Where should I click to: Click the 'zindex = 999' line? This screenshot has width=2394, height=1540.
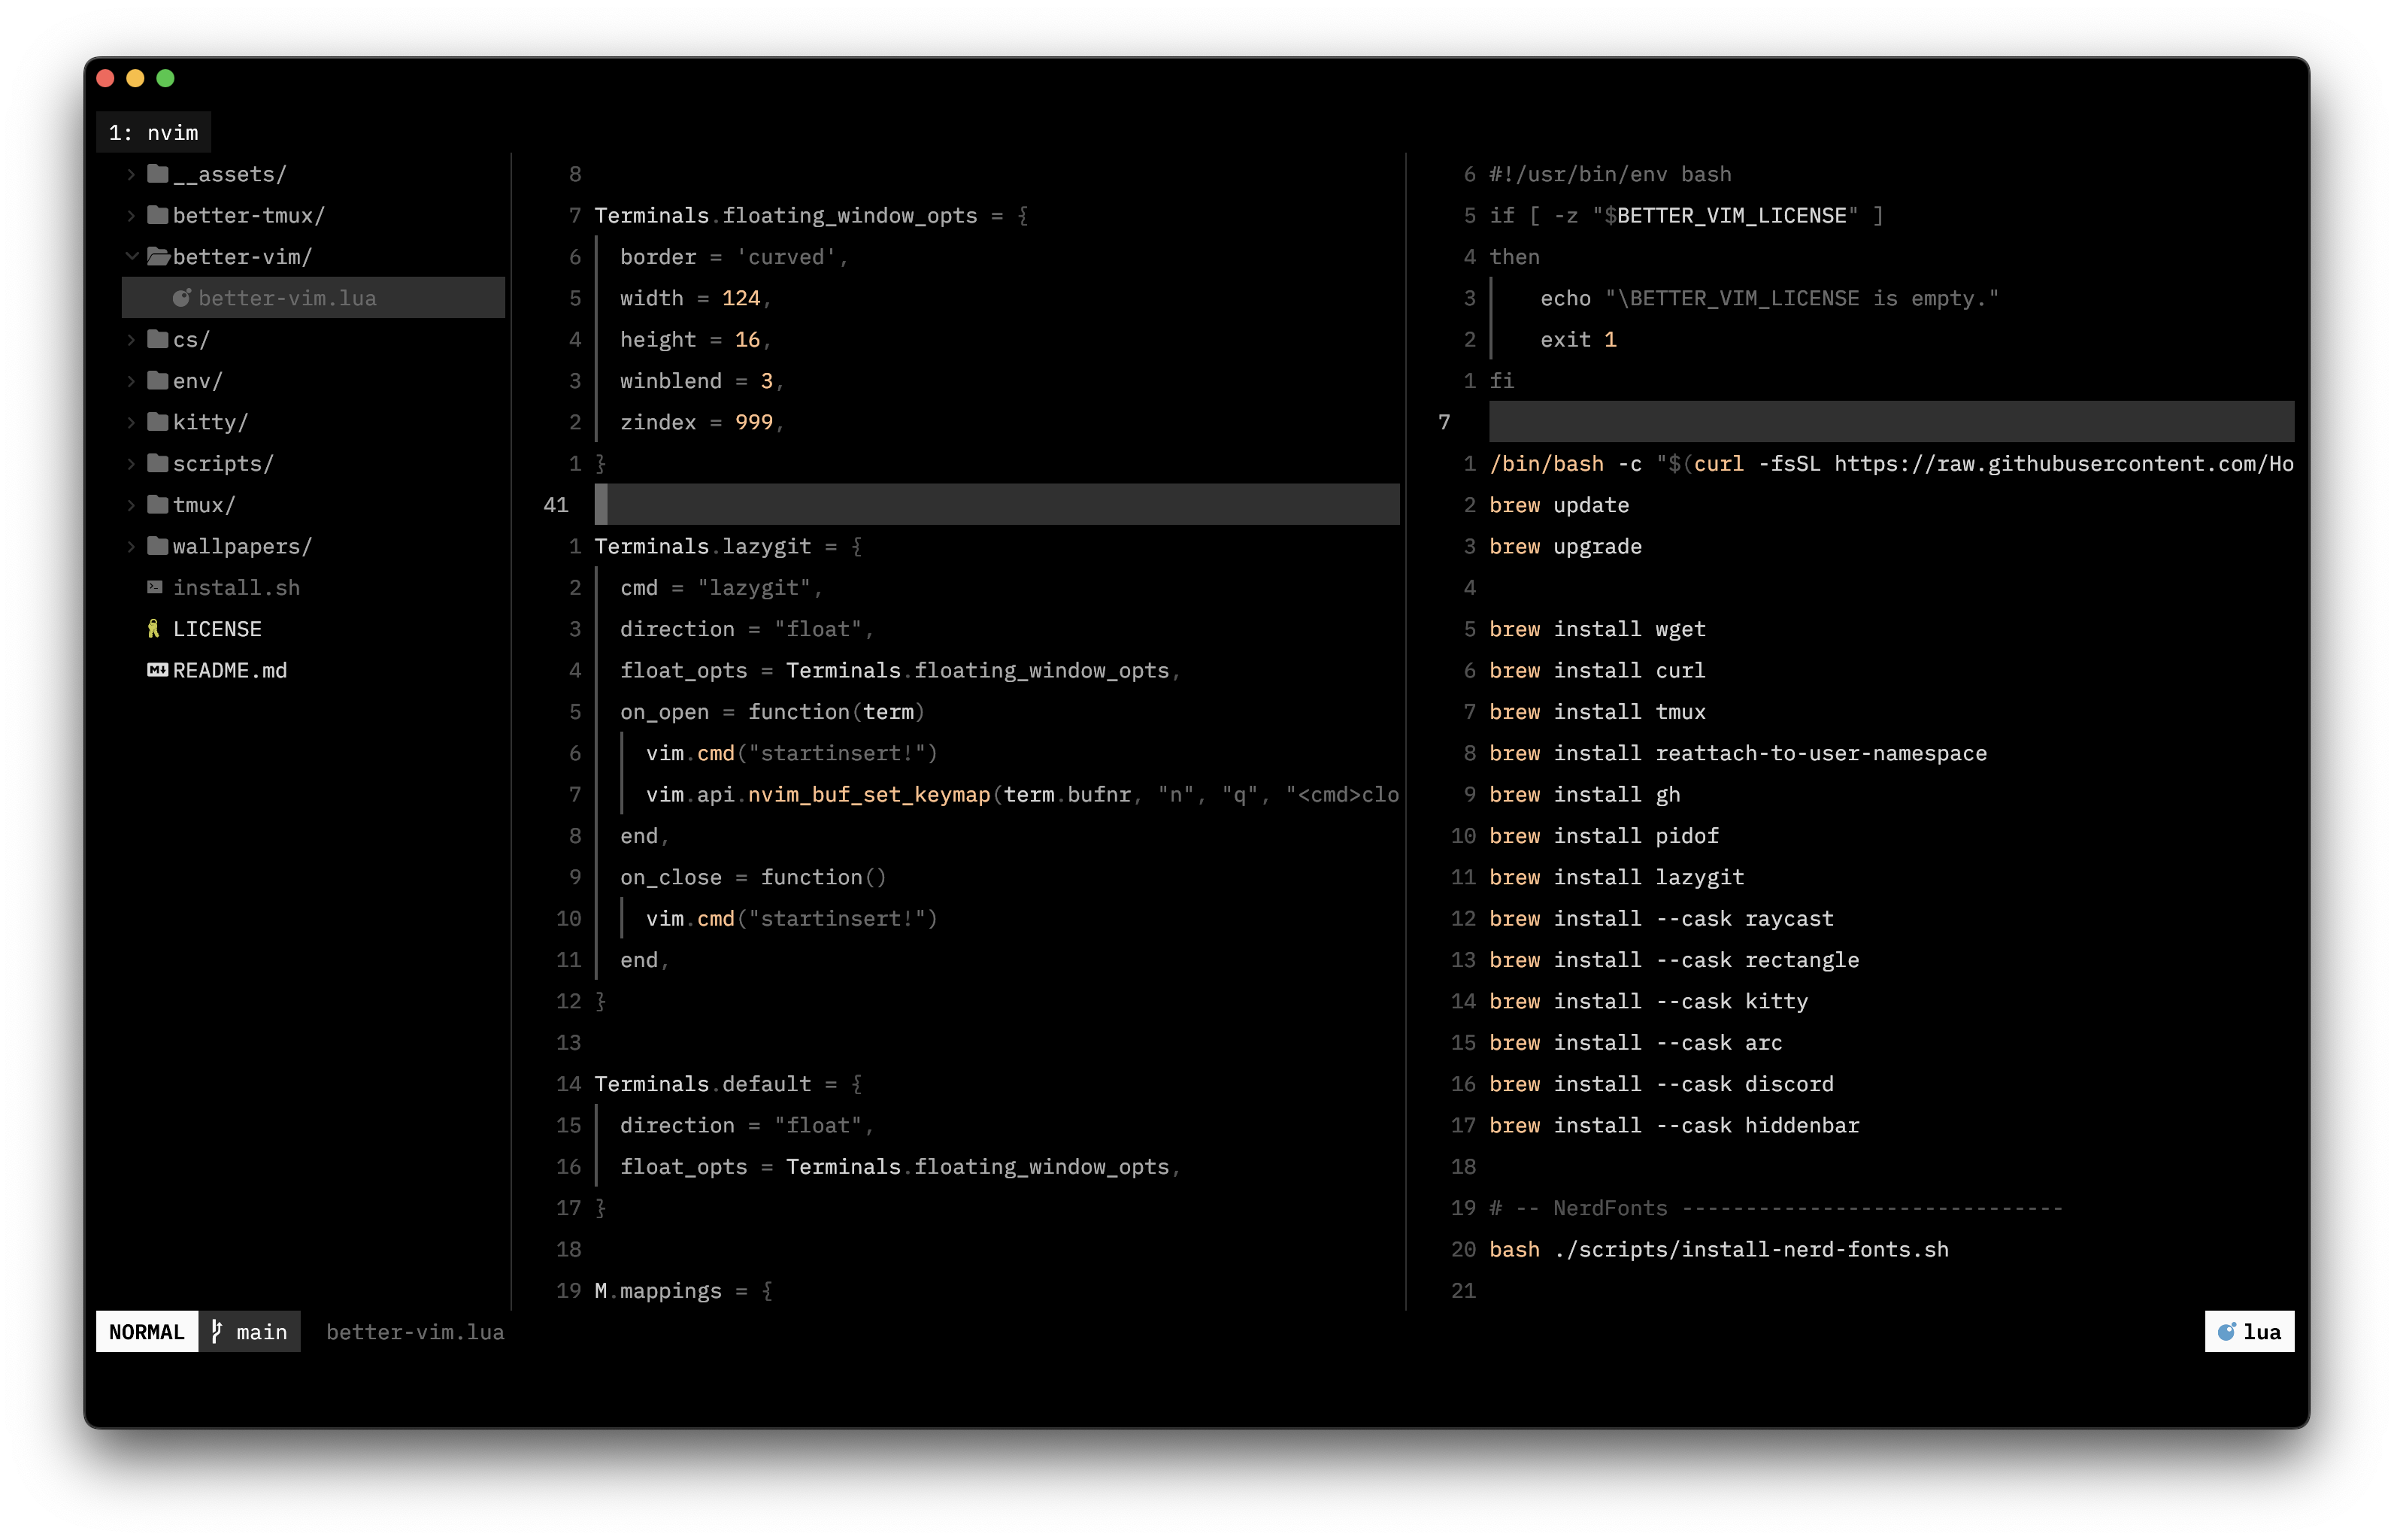(701, 422)
